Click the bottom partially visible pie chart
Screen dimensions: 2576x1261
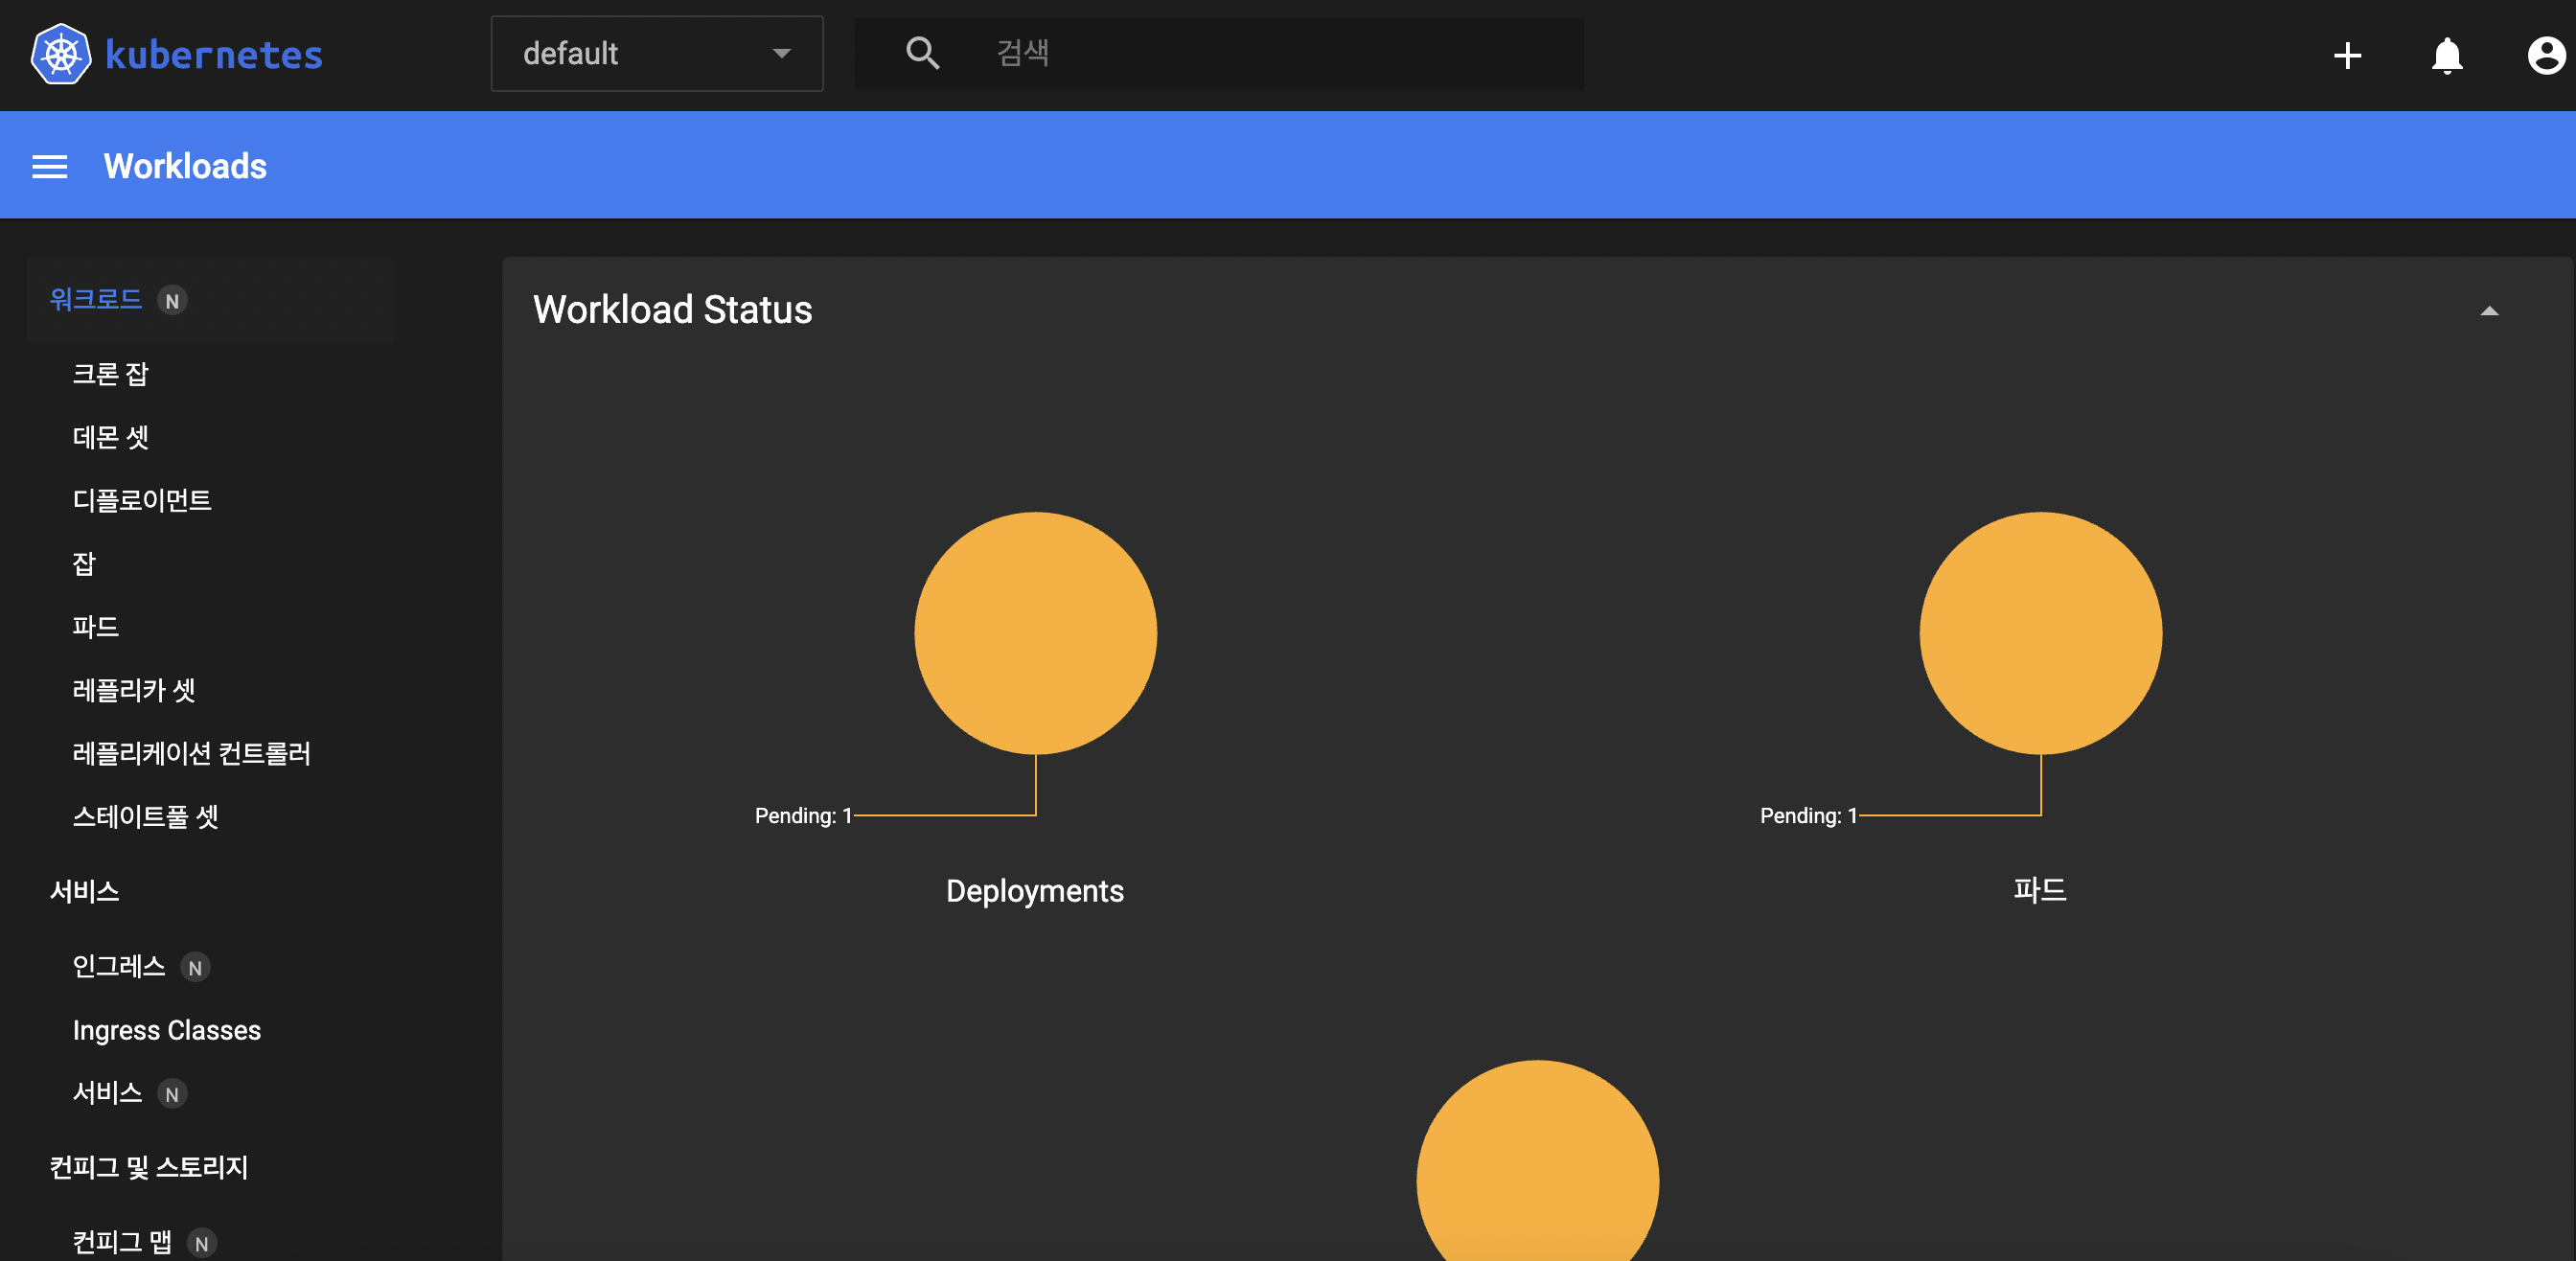tap(1537, 1160)
